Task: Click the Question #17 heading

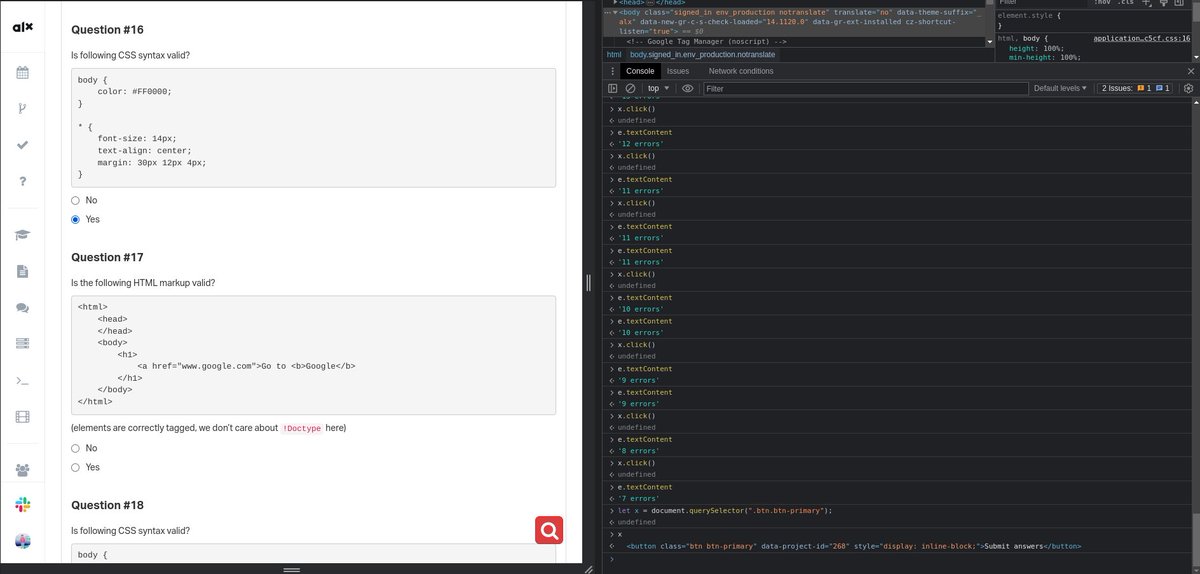Action: point(107,257)
